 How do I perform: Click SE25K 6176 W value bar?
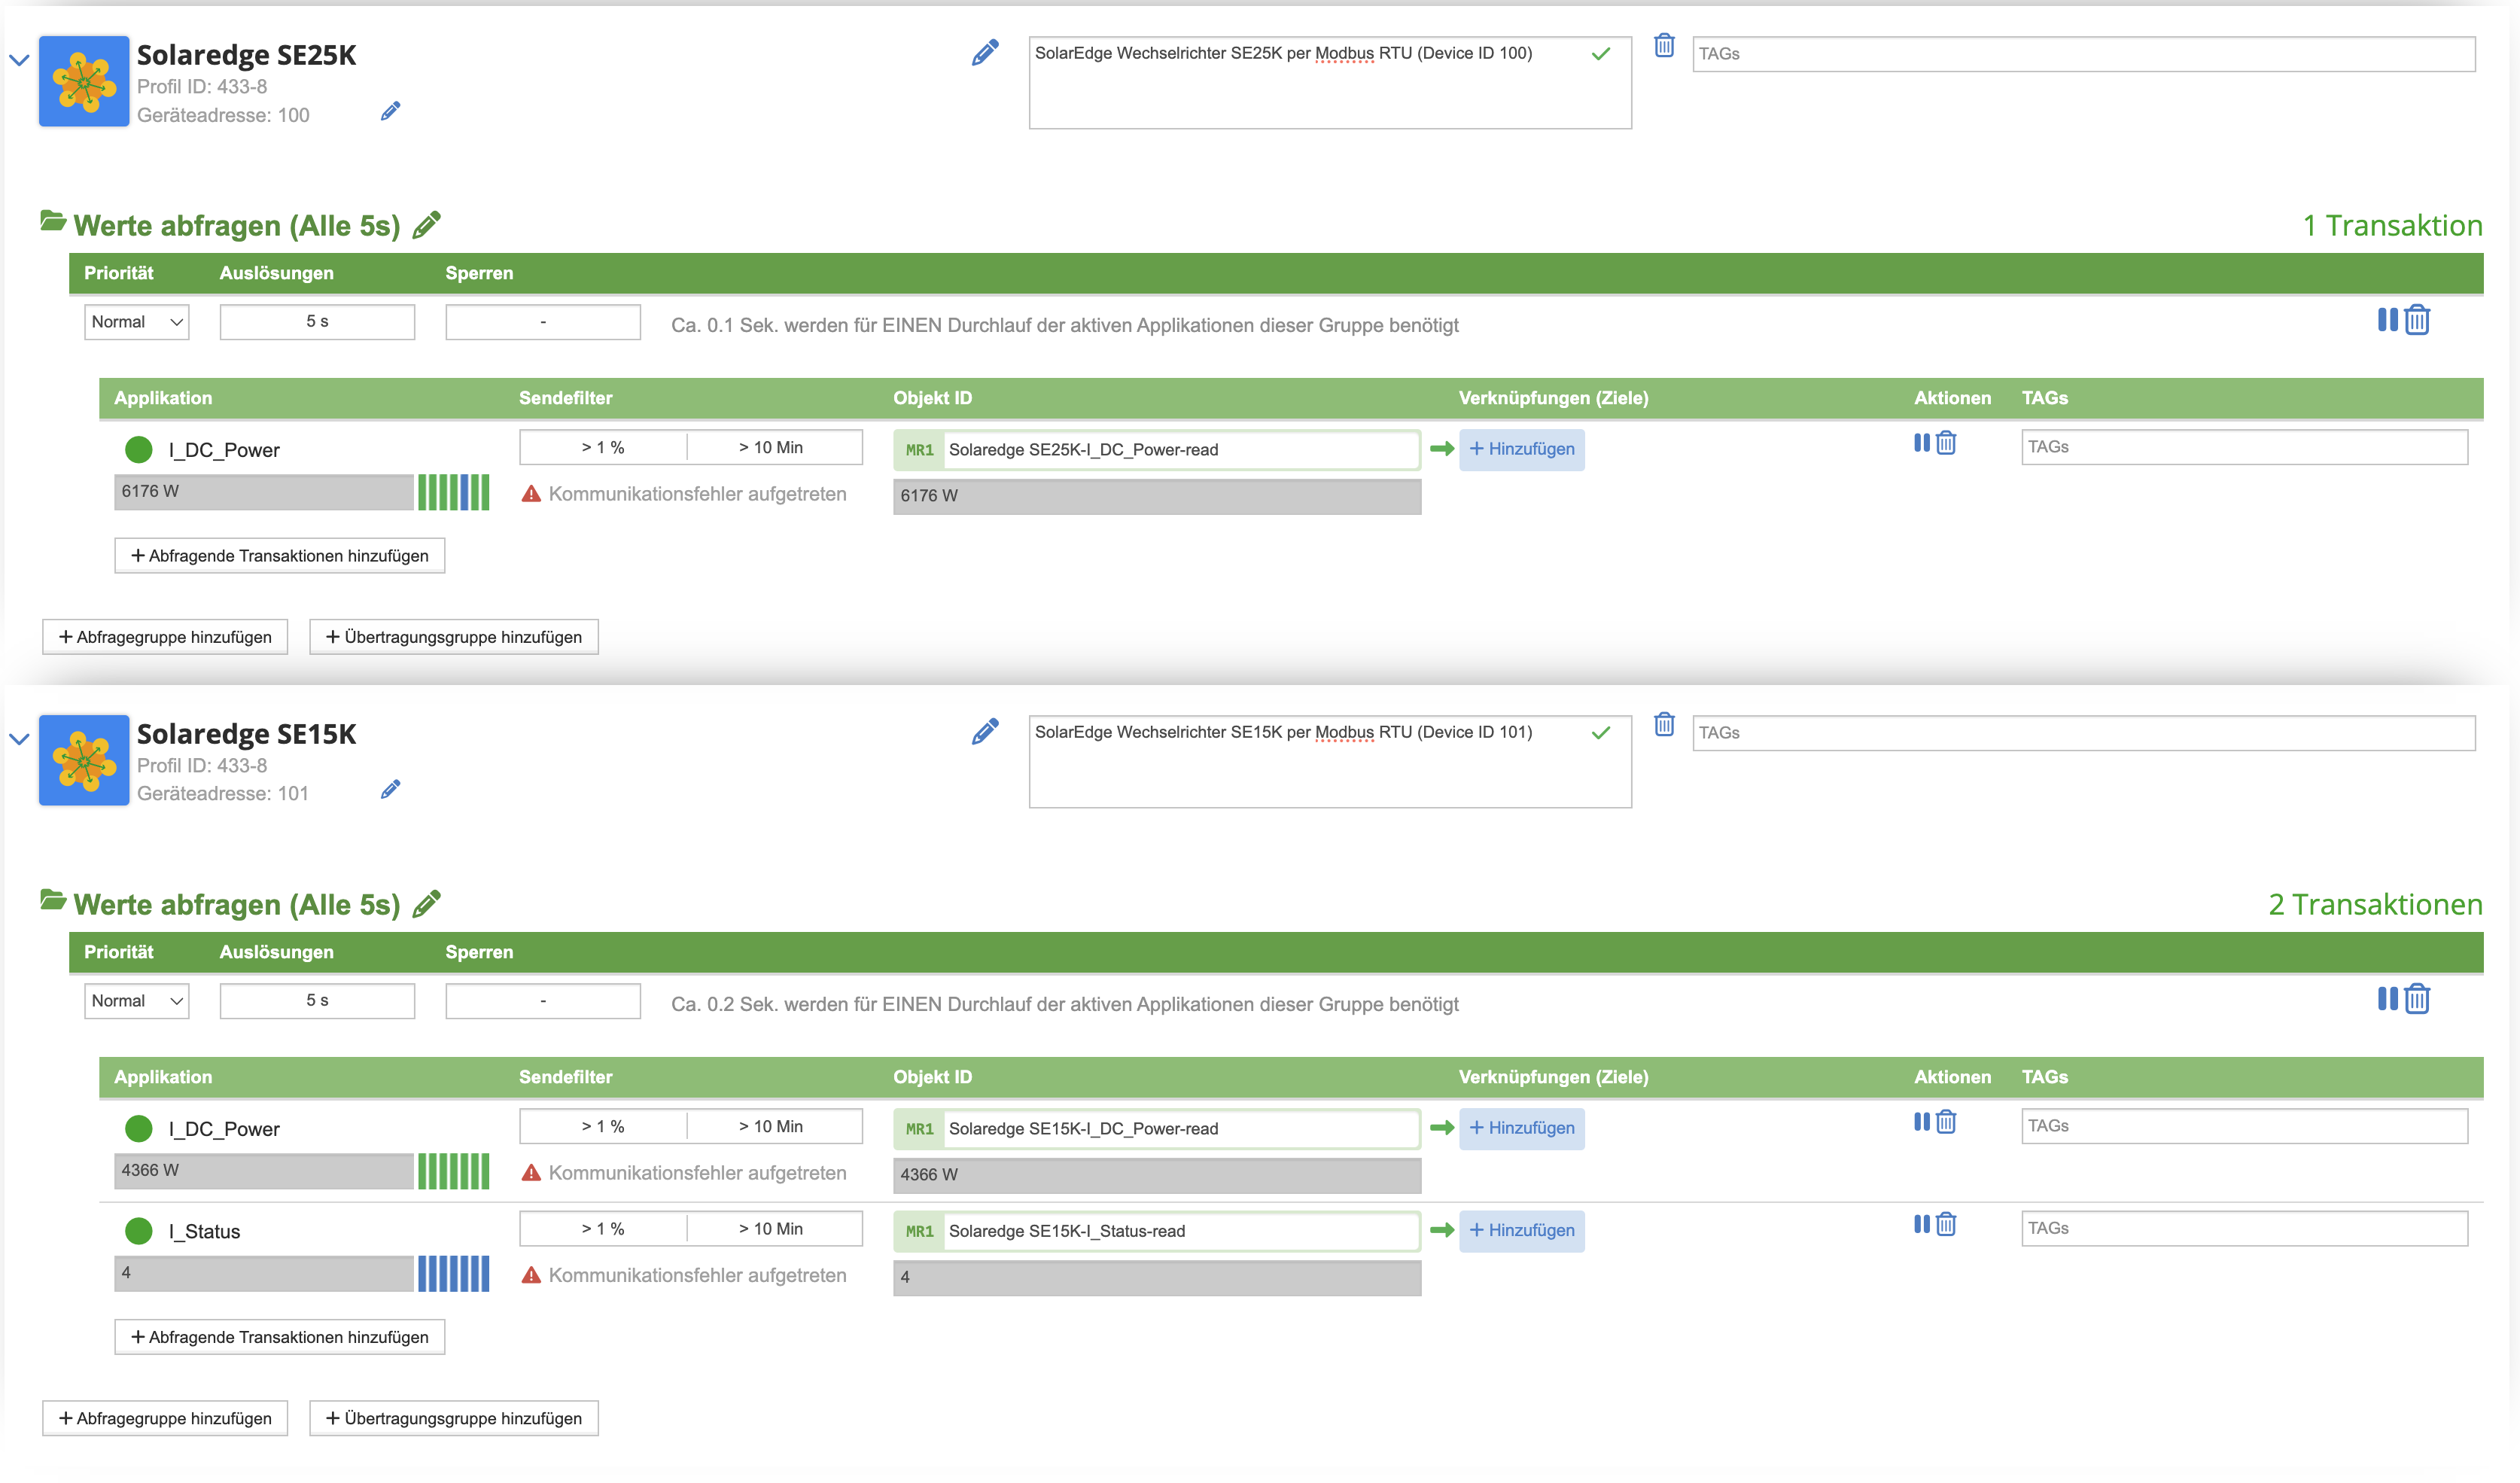point(264,492)
